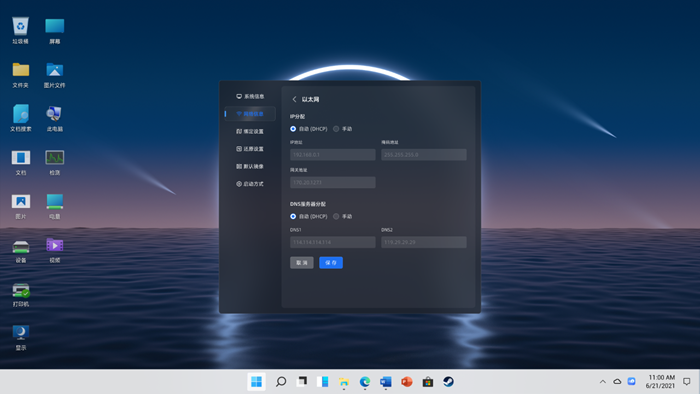Open the Windows Start menu
Viewport: 700px width, 394px height.
pos(257,382)
